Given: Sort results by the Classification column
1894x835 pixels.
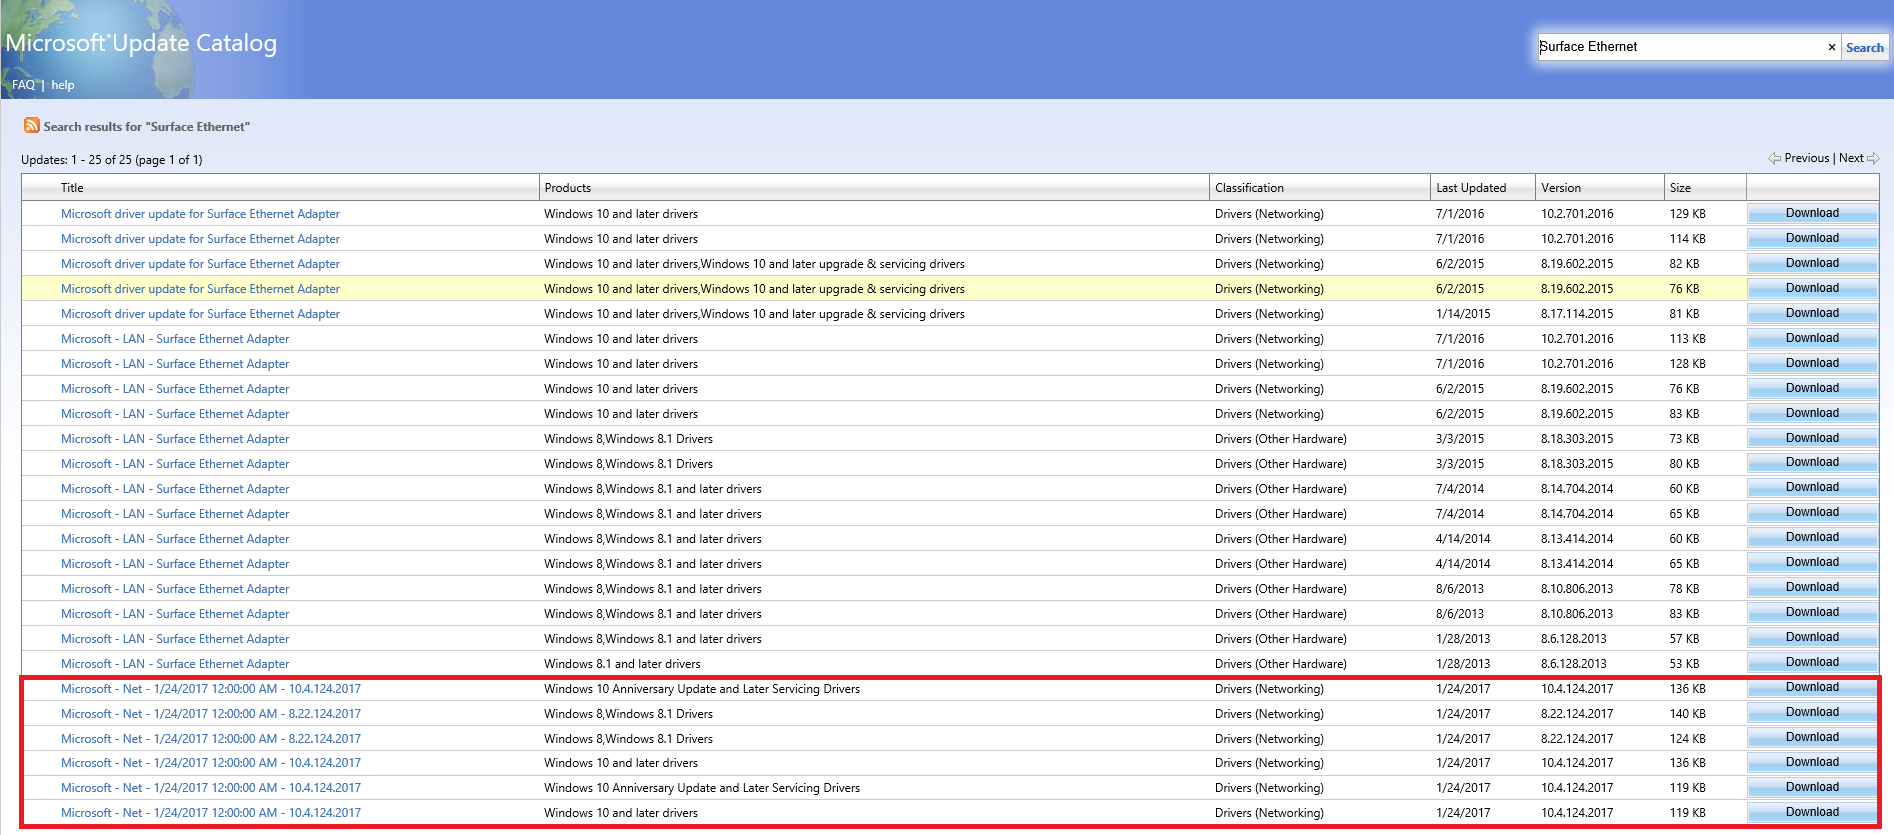Looking at the screenshot, I should coord(1249,188).
